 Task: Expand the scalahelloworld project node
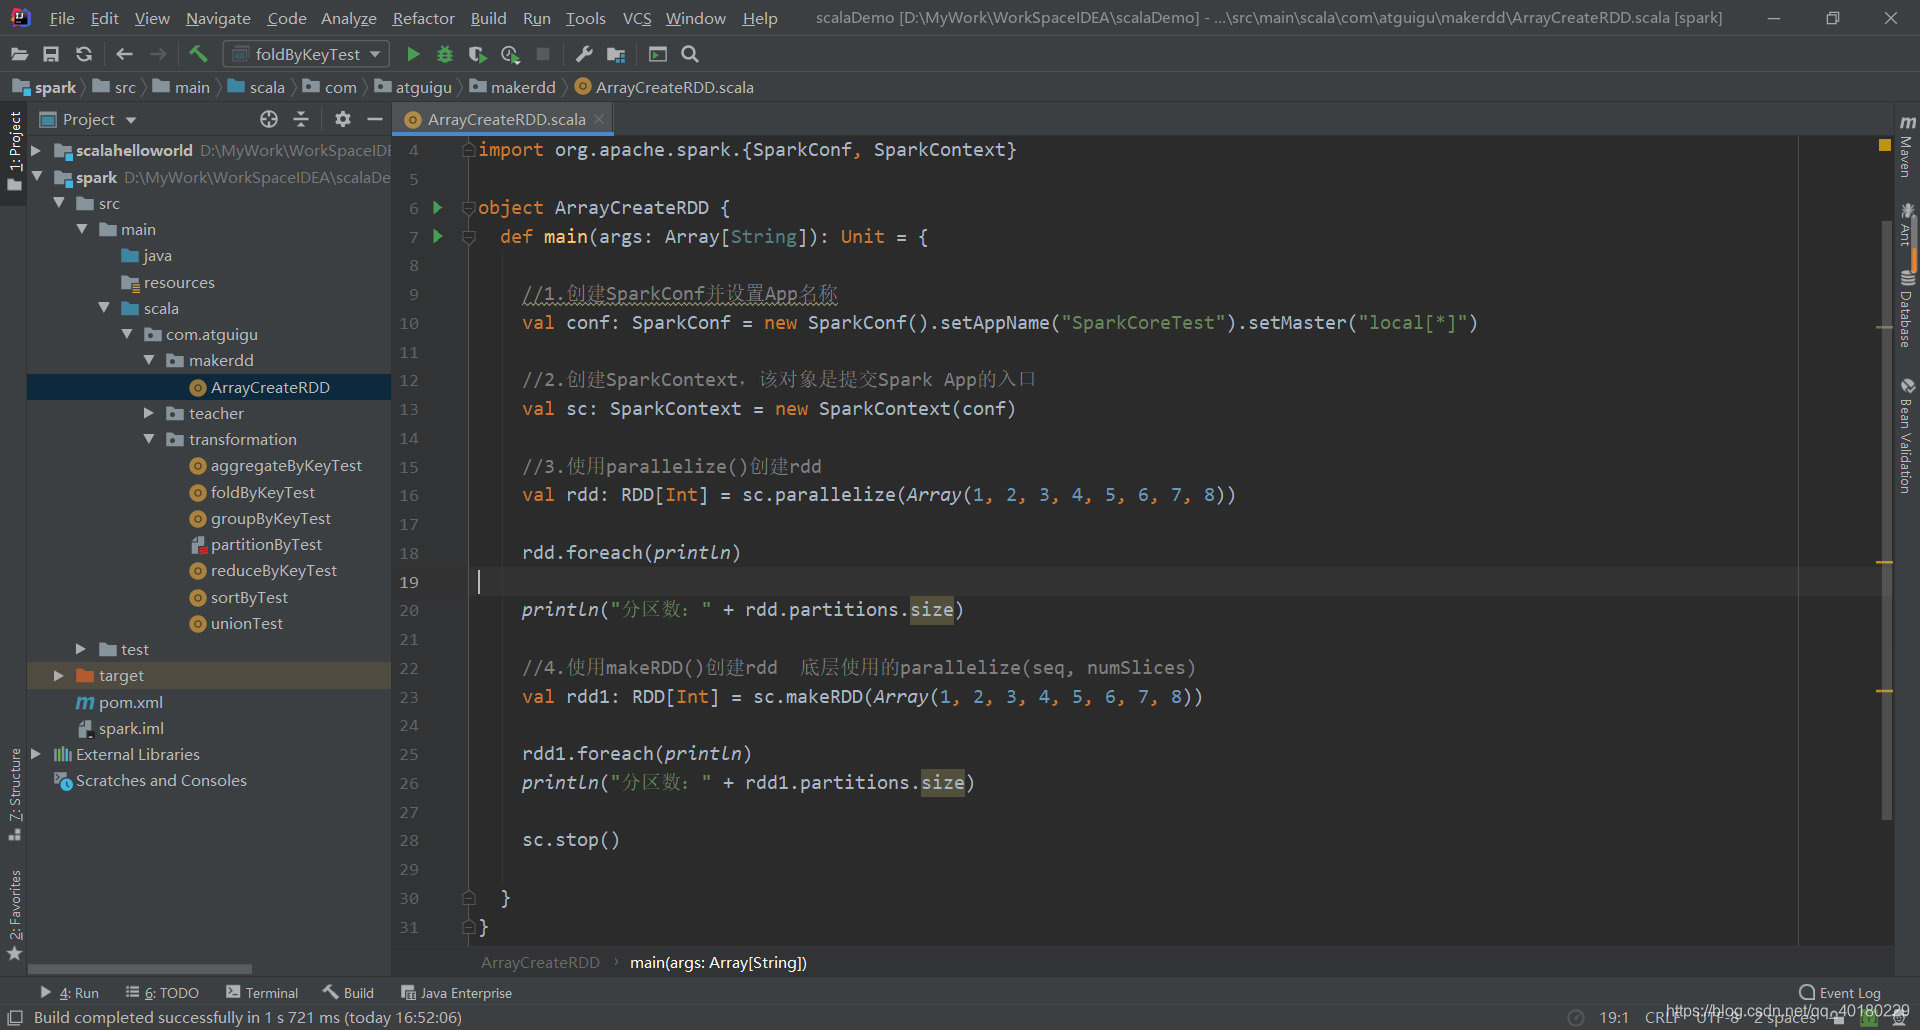click(x=36, y=150)
